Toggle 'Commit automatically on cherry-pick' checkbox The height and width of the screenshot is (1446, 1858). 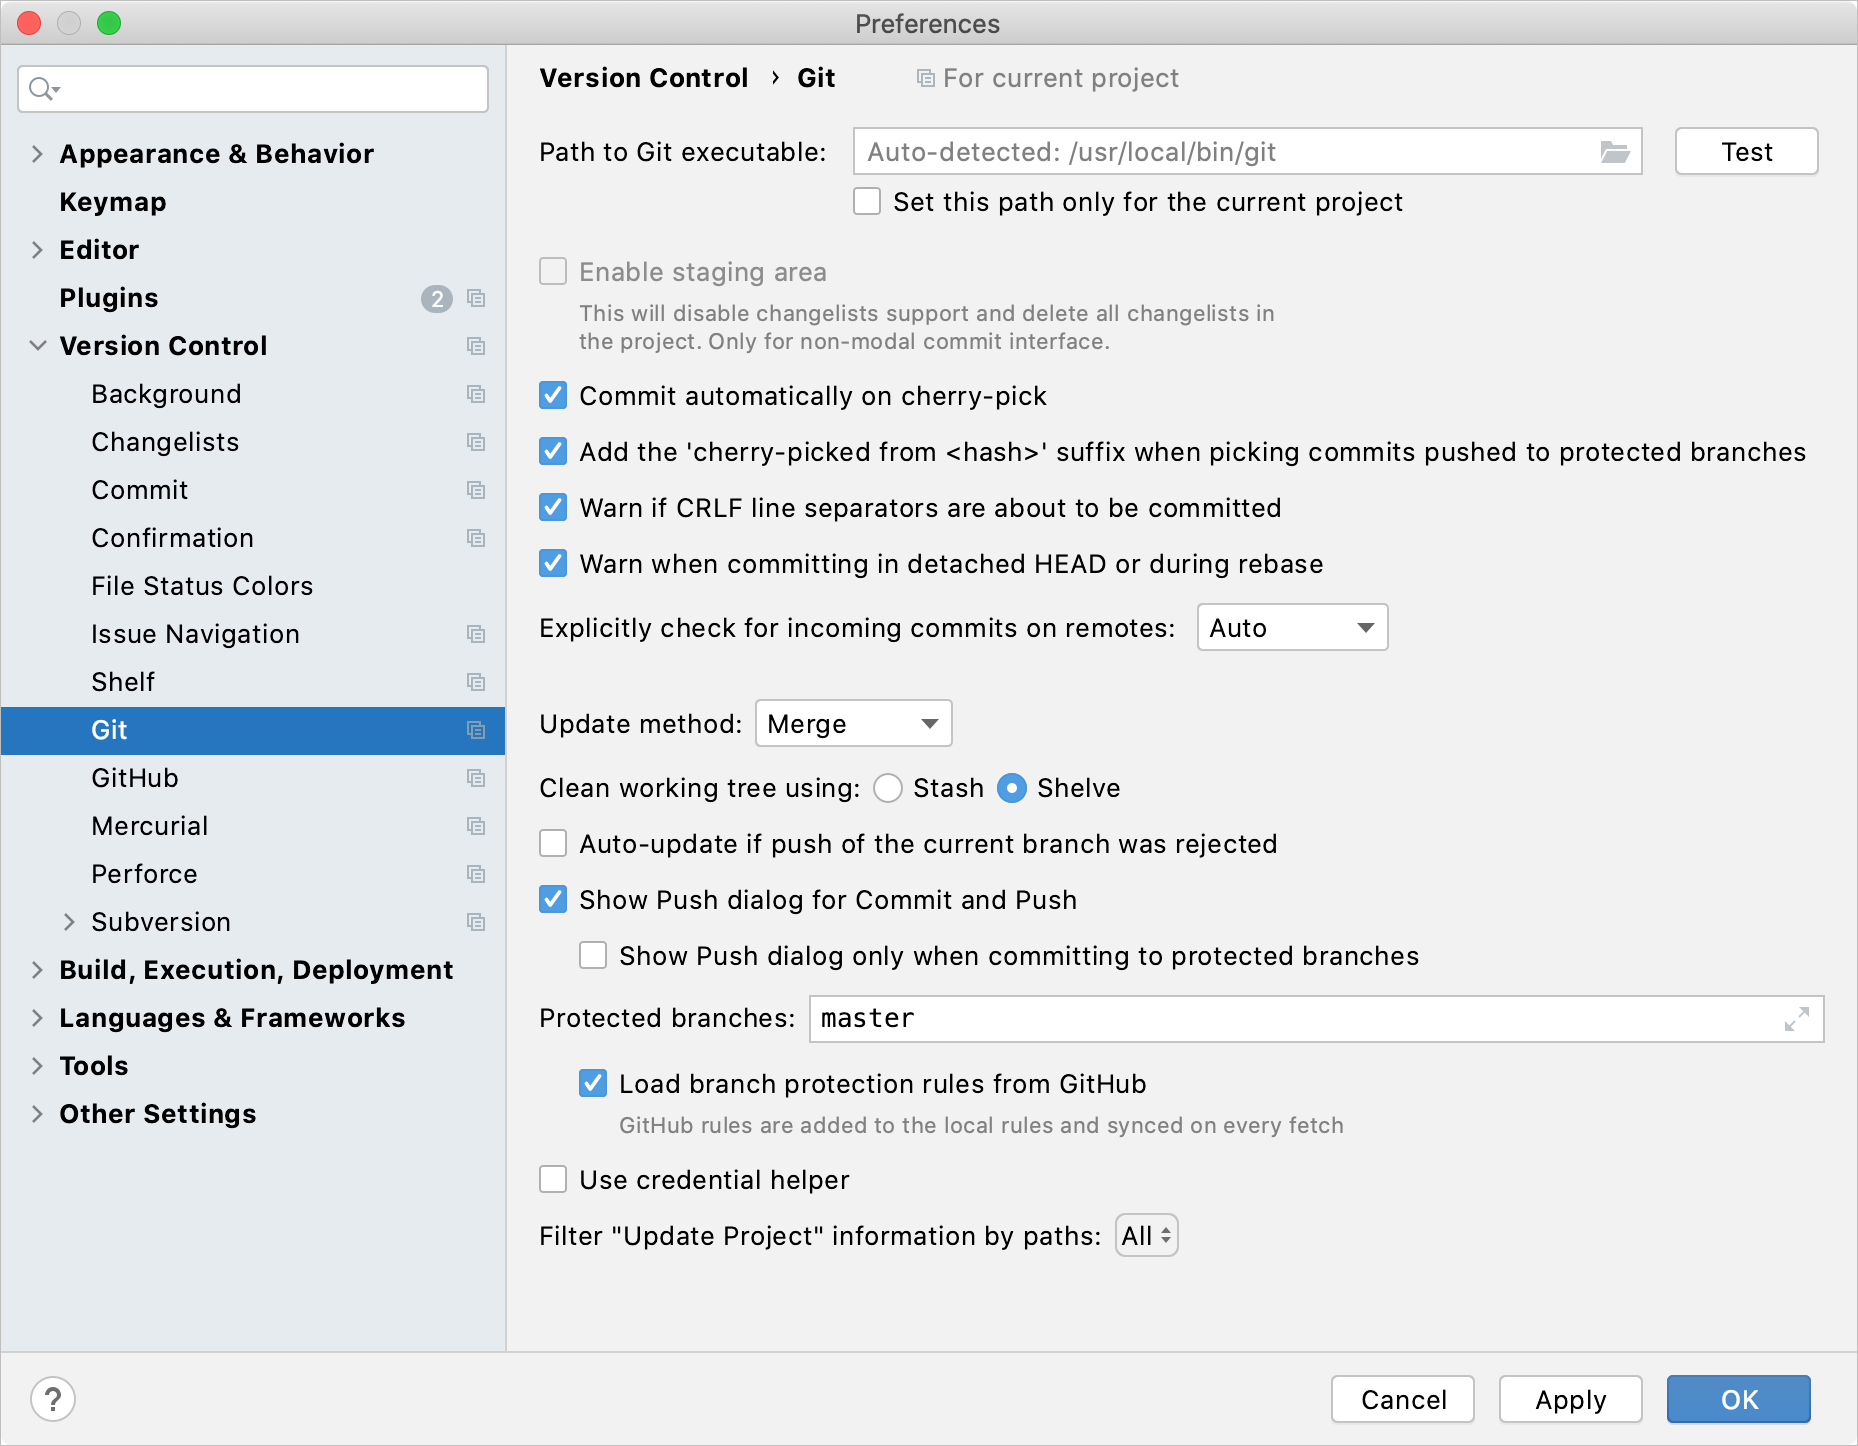pyautogui.click(x=553, y=396)
